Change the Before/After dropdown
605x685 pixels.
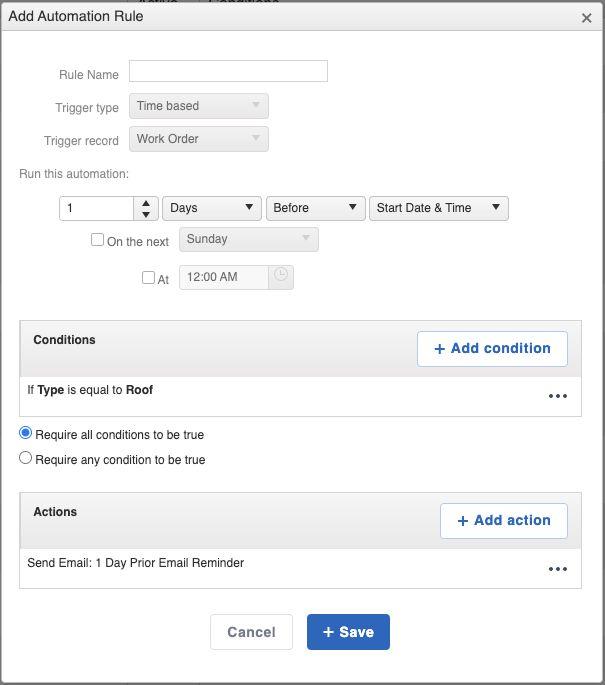point(315,208)
